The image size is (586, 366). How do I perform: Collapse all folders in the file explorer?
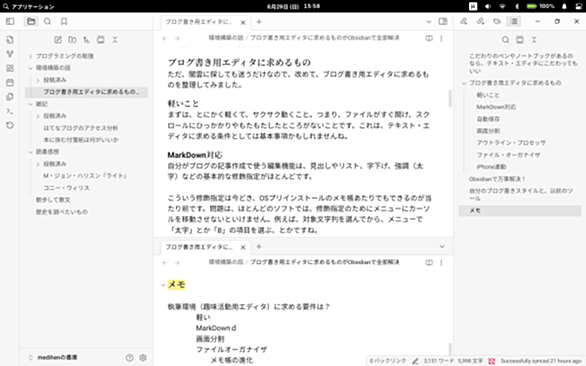(x=115, y=40)
